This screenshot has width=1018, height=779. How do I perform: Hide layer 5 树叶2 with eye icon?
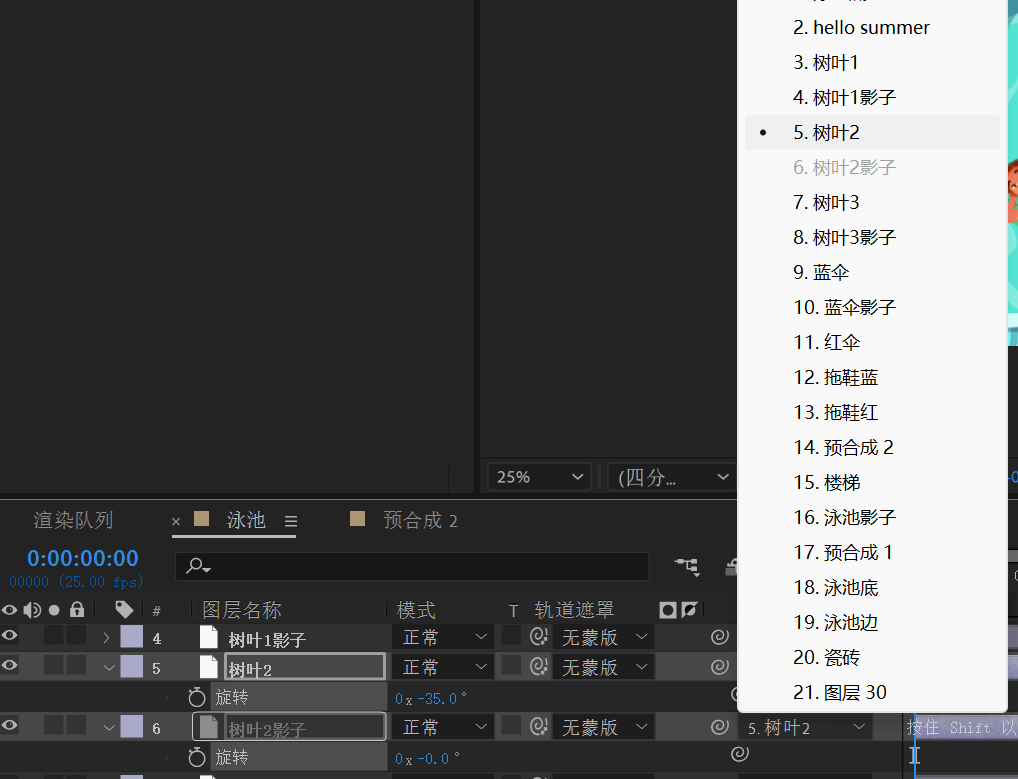click(x=9, y=665)
